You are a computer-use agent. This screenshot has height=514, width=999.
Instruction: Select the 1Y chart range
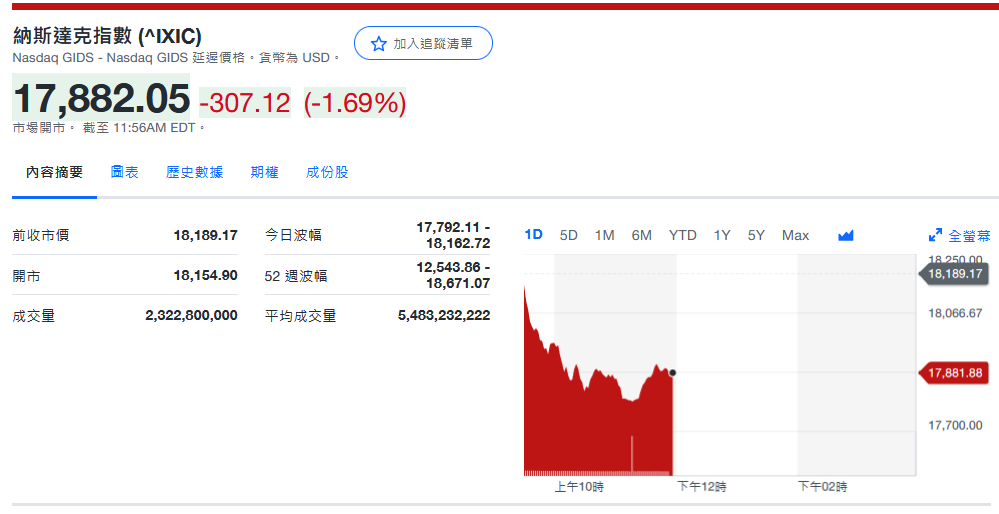pyautogui.click(x=722, y=235)
